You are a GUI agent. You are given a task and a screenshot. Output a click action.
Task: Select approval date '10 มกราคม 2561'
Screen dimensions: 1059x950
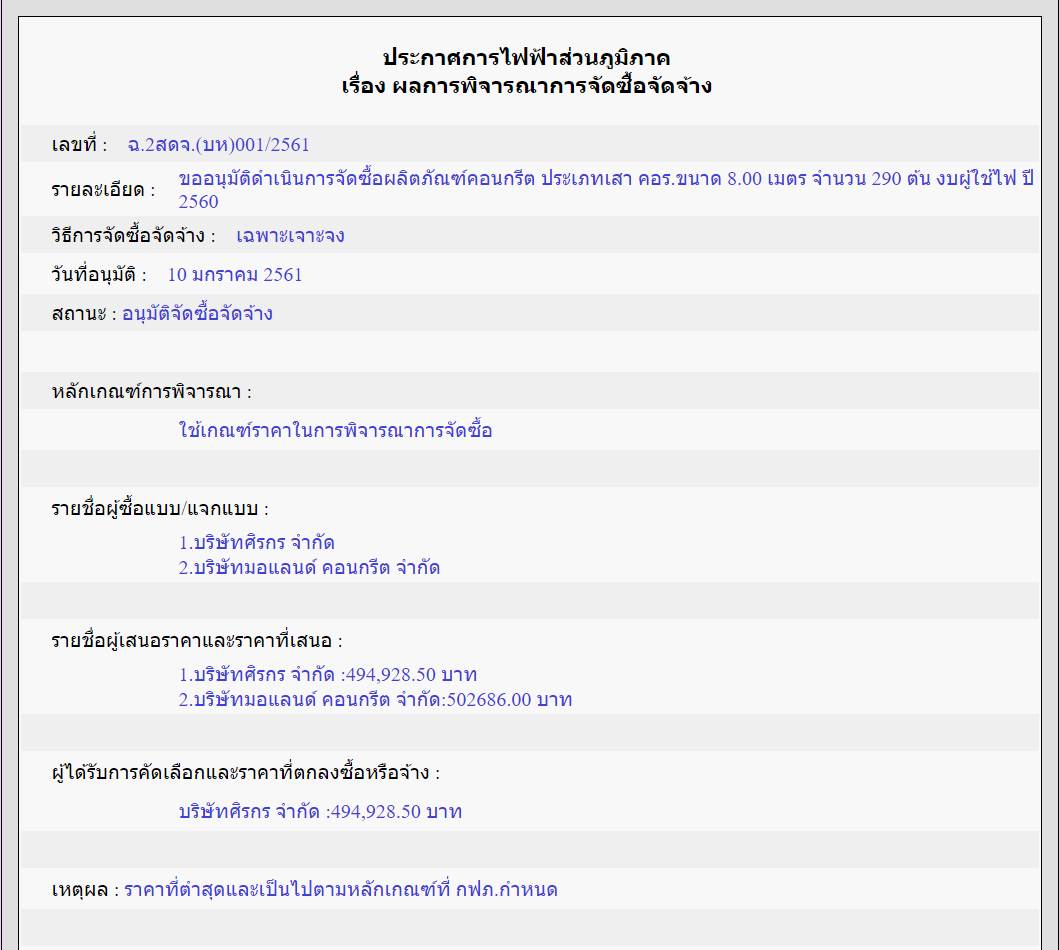click(x=234, y=275)
